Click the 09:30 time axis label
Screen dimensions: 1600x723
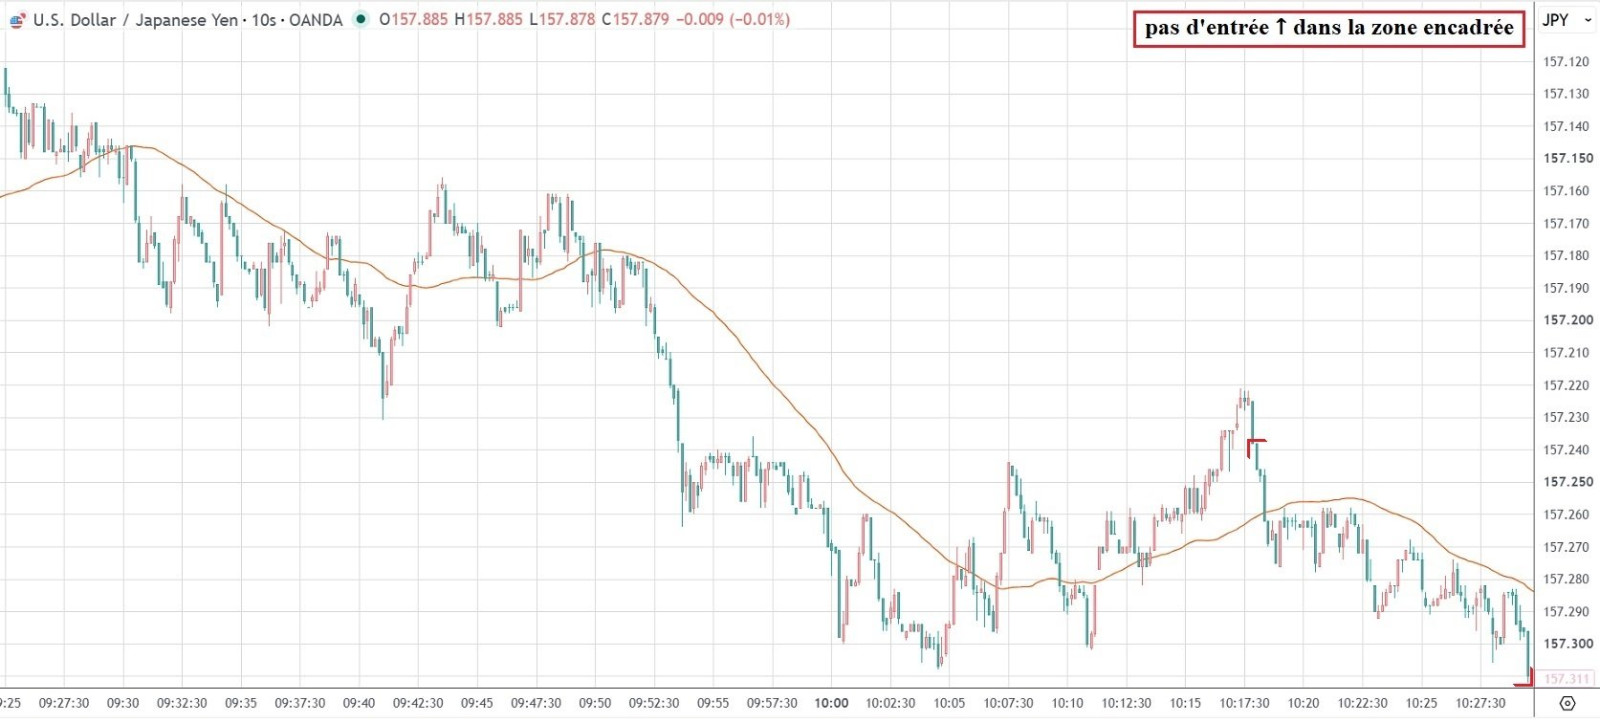coord(123,703)
